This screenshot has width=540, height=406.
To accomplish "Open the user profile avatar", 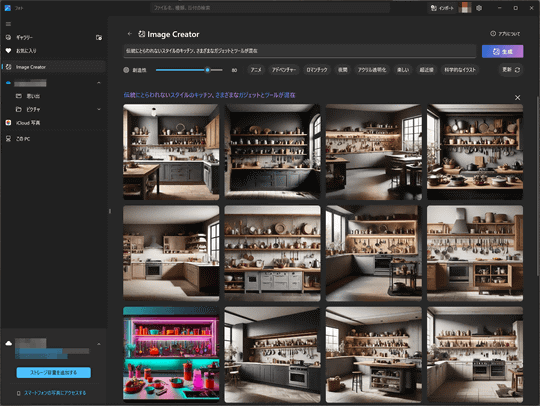I will (465, 8).
